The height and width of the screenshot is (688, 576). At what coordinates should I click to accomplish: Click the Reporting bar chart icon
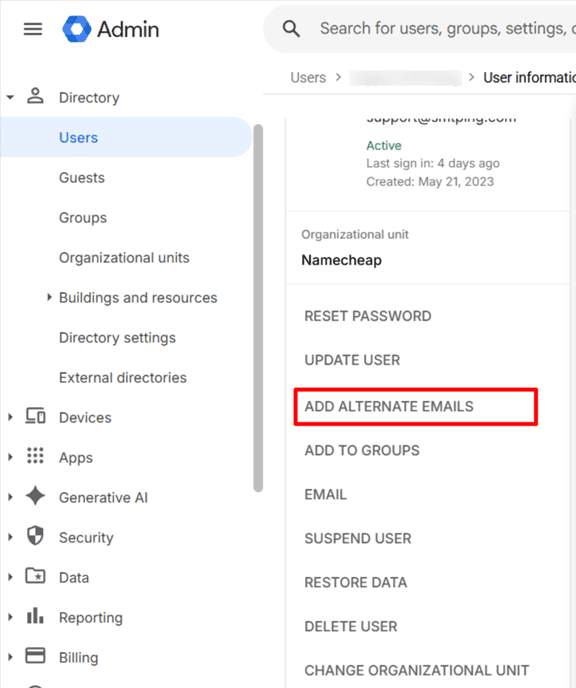click(35, 616)
